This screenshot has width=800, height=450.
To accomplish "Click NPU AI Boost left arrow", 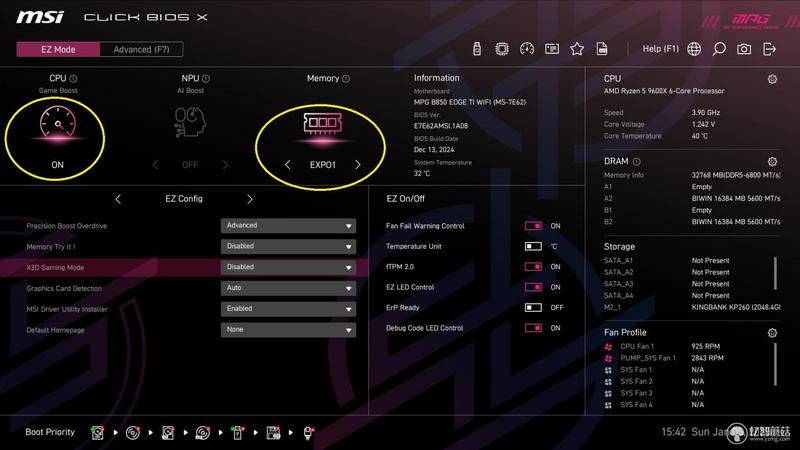I will coord(155,165).
